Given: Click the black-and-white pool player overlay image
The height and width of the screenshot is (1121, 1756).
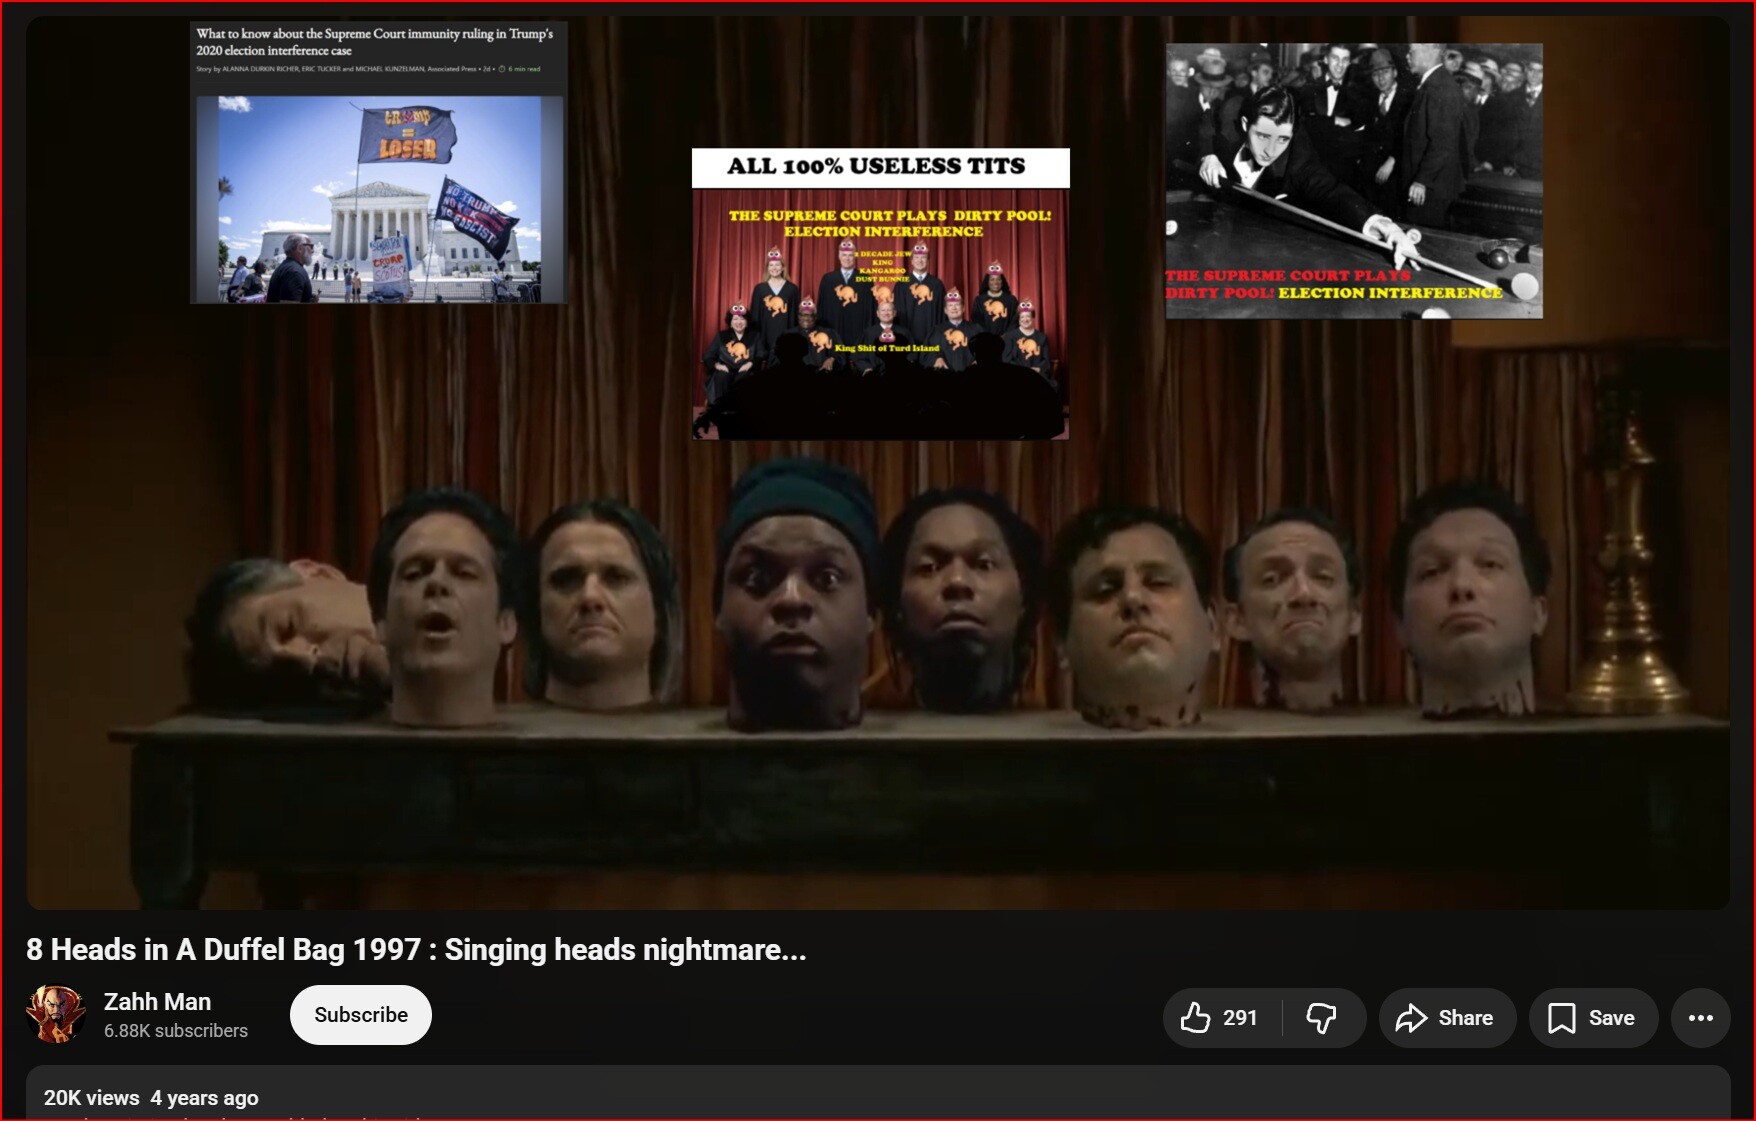Looking at the screenshot, I should click(1354, 181).
